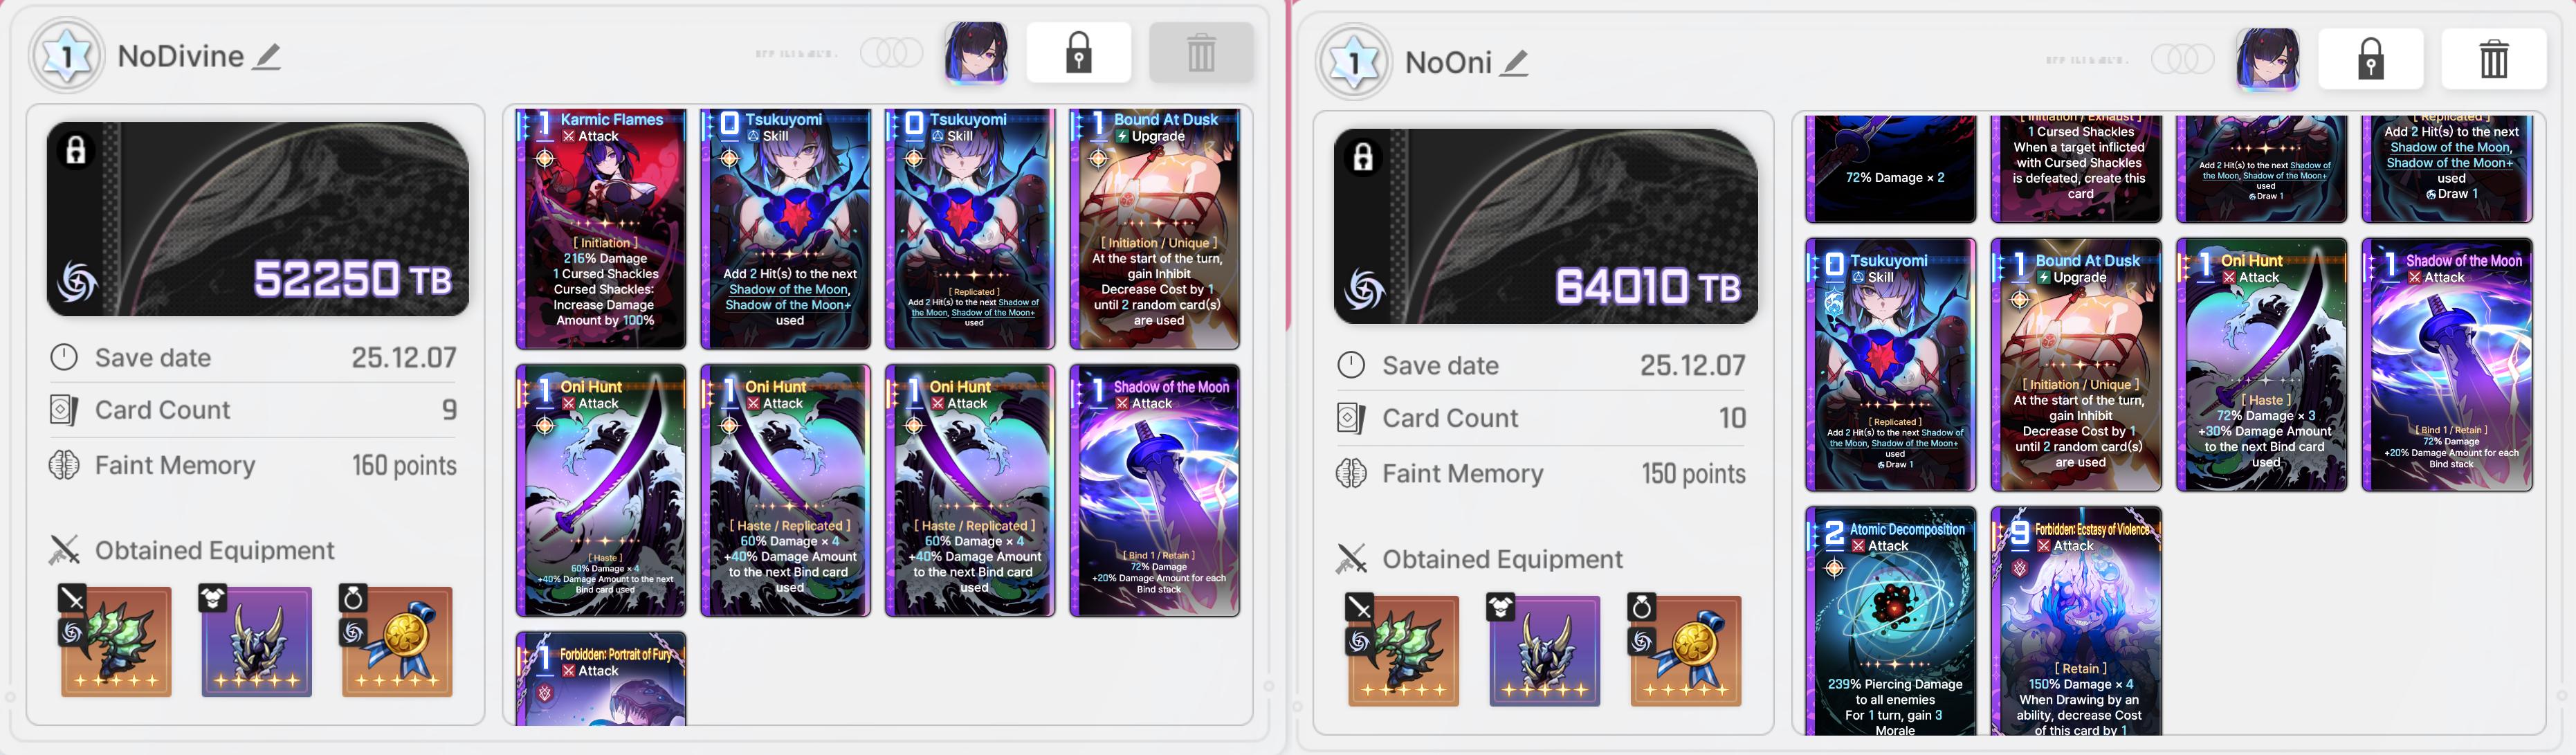2576x755 pixels.
Task: Toggle the lock on NoDivine save
Action: pyautogui.click(x=1078, y=52)
